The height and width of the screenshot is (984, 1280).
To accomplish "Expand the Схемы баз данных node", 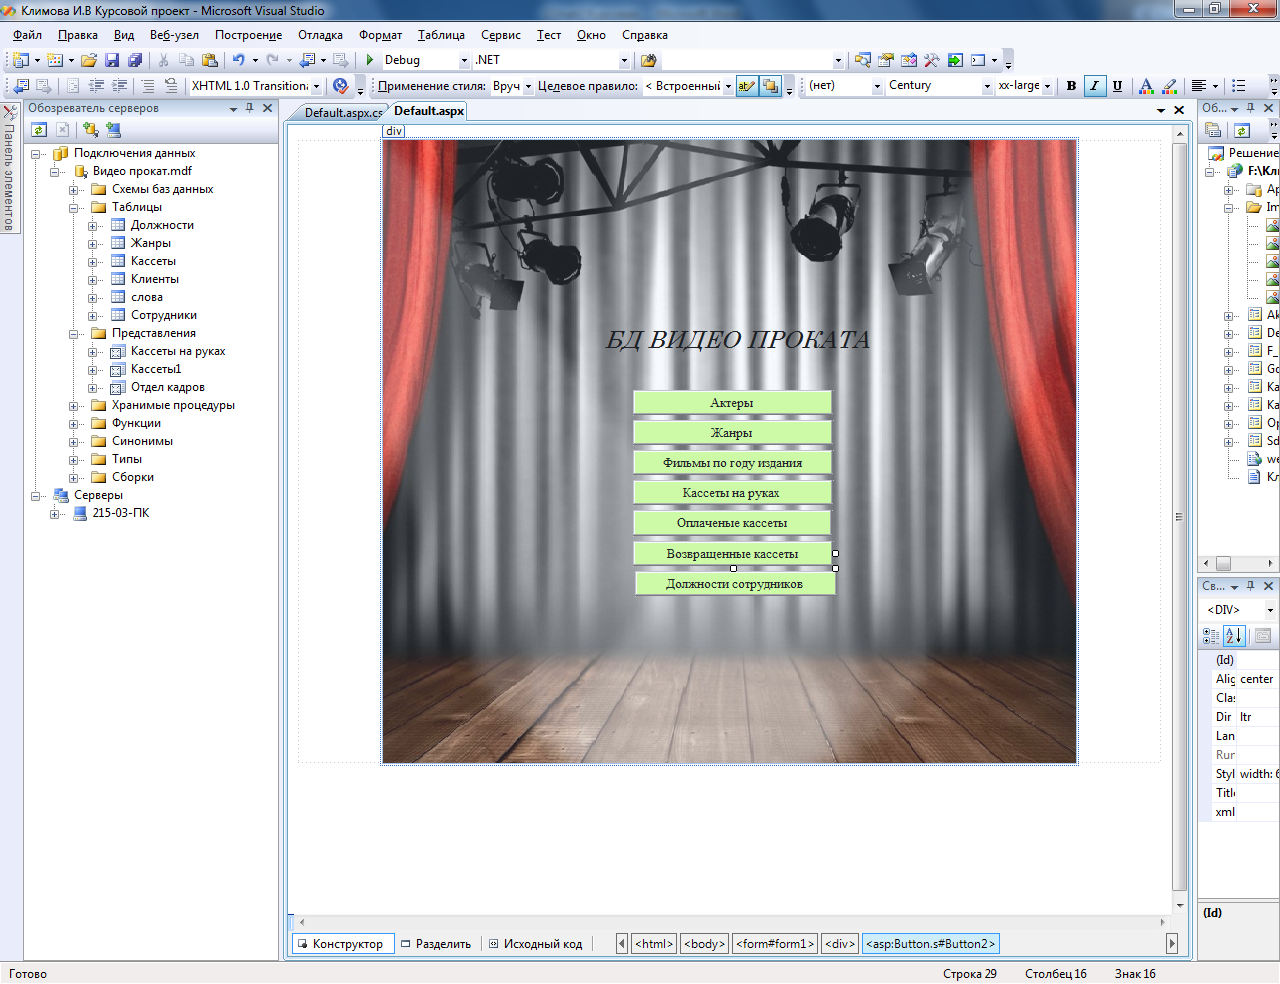I will 74,190.
